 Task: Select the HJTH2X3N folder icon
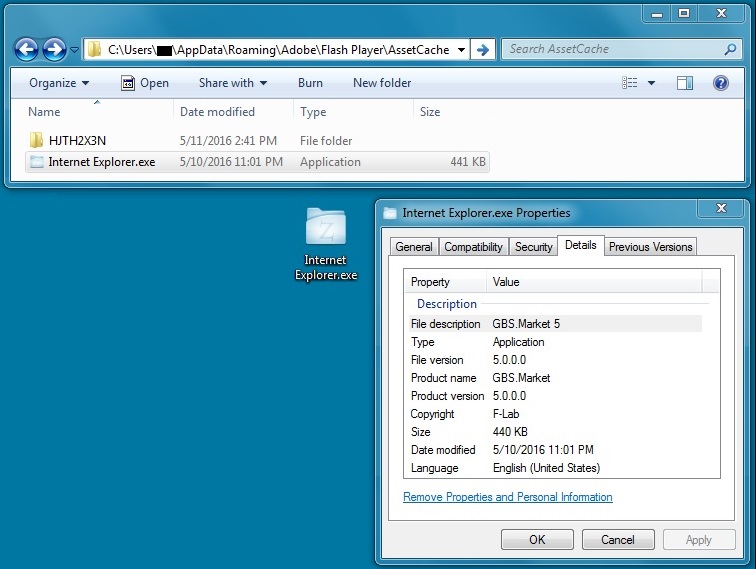[36, 141]
